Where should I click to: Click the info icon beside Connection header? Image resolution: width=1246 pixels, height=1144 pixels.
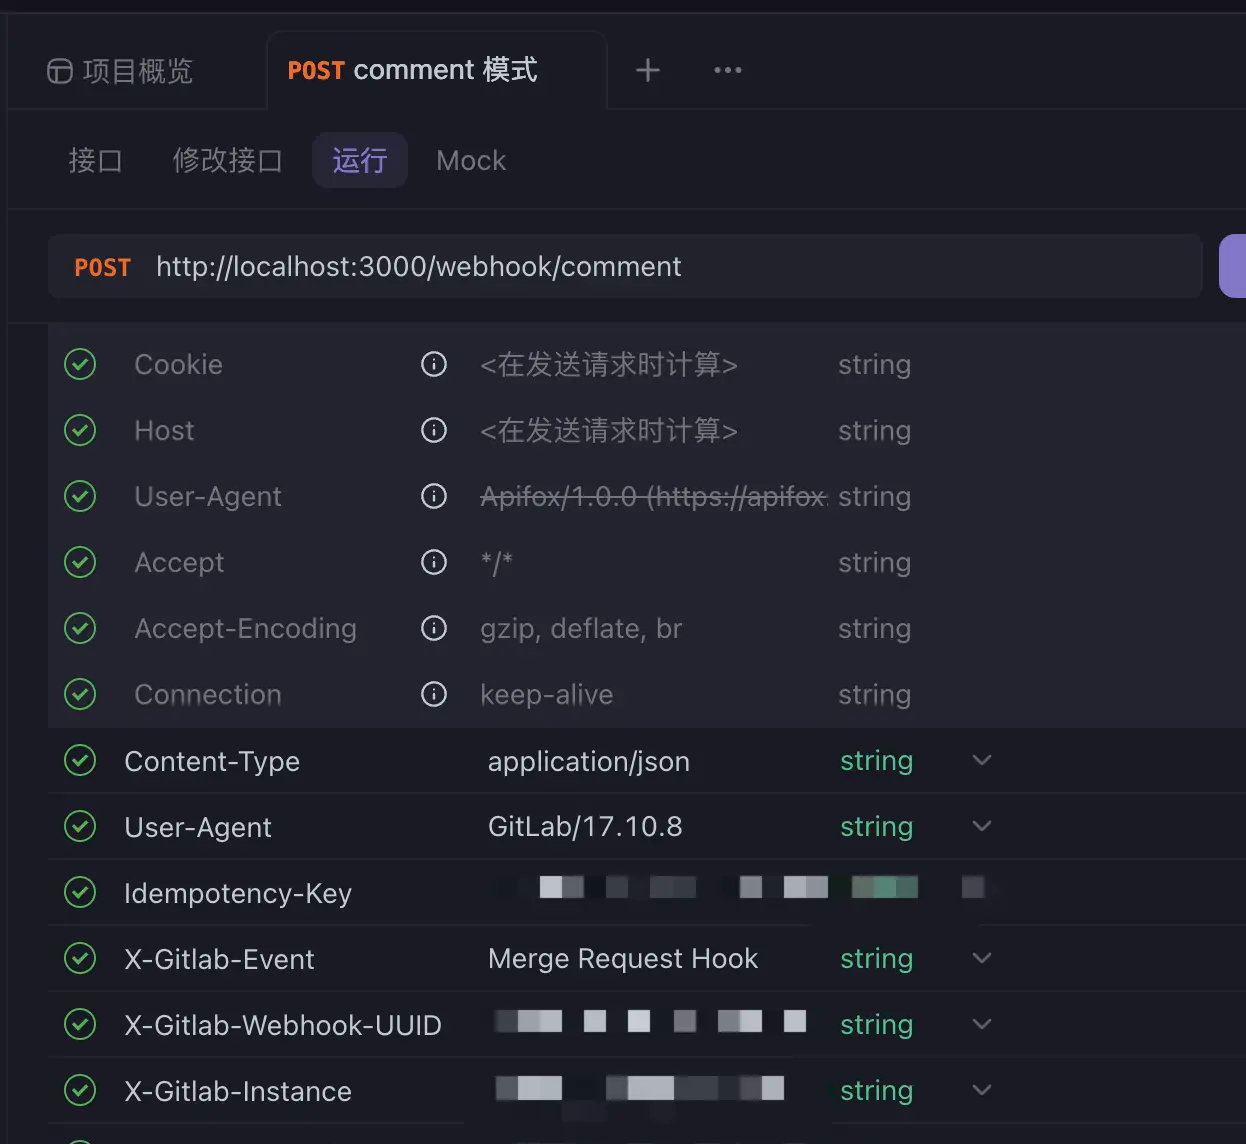(434, 694)
